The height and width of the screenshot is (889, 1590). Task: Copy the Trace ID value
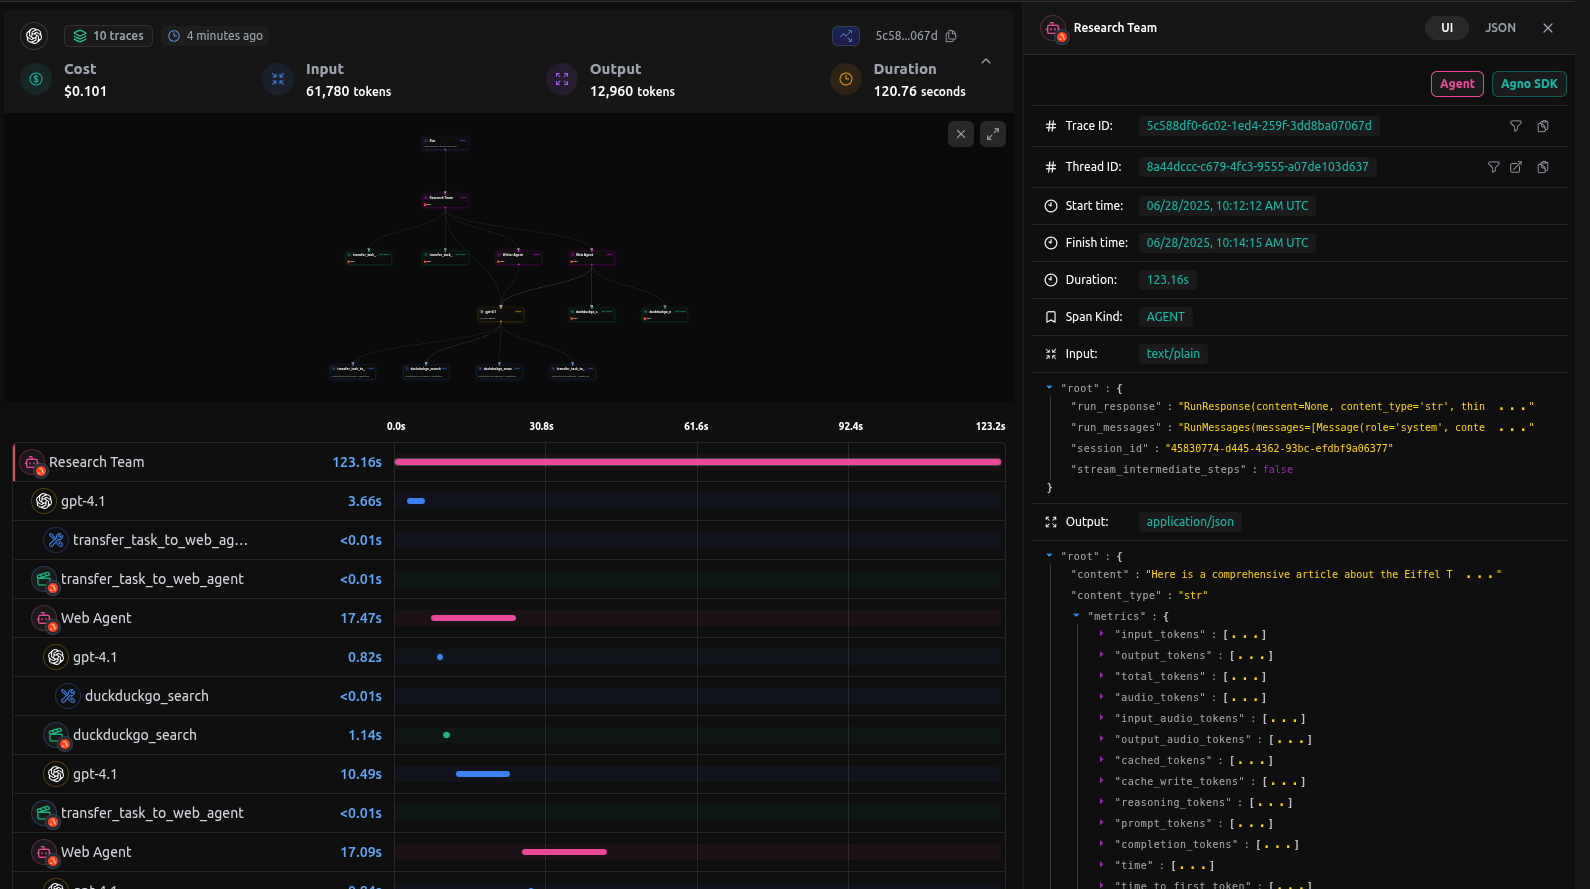click(1543, 126)
